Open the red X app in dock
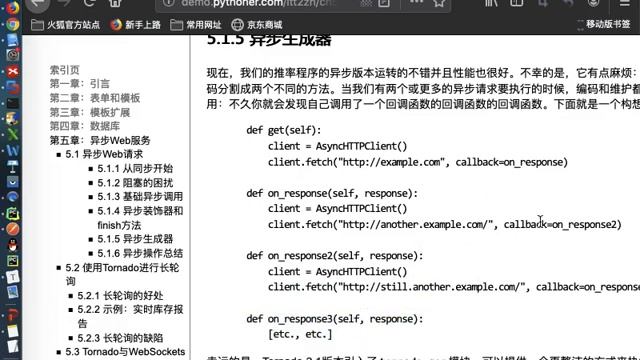 point(13,71)
